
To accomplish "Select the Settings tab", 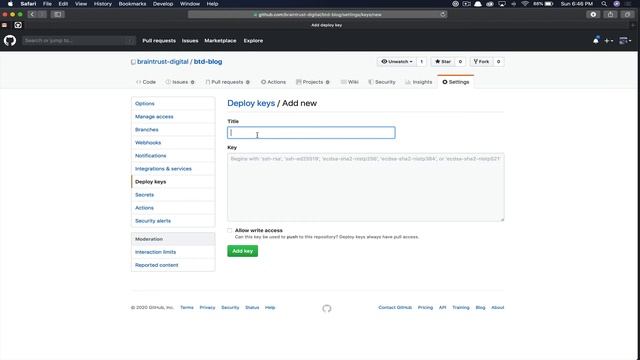I will (x=456, y=82).
